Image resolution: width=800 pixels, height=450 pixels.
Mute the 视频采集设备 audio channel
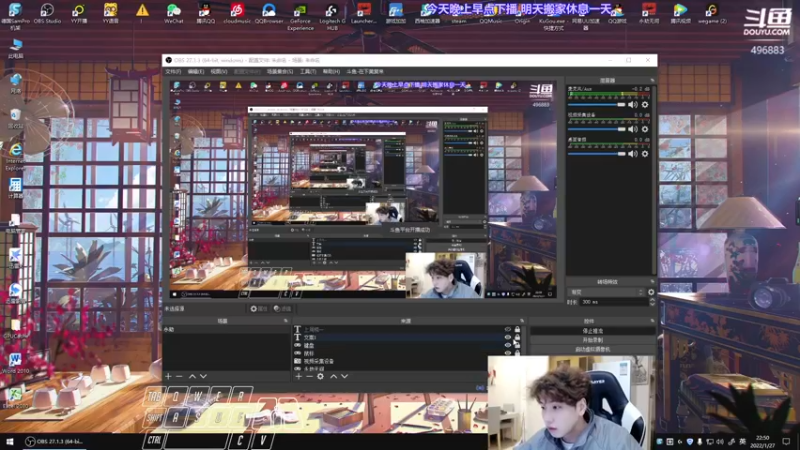click(x=633, y=129)
